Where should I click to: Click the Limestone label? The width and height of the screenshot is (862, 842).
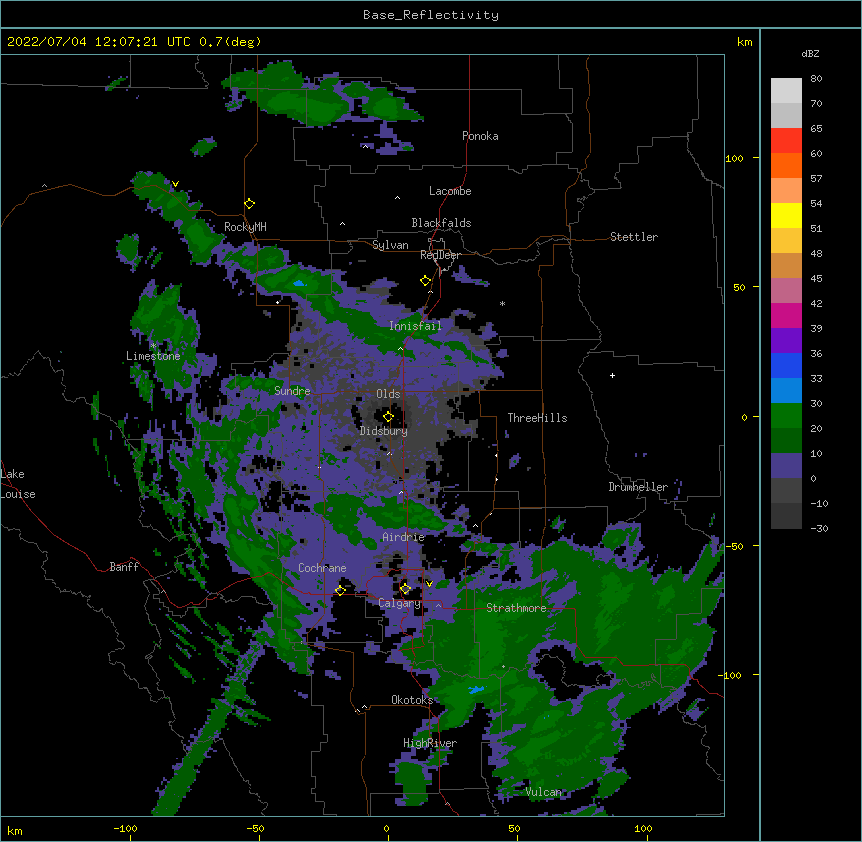tap(153, 356)
